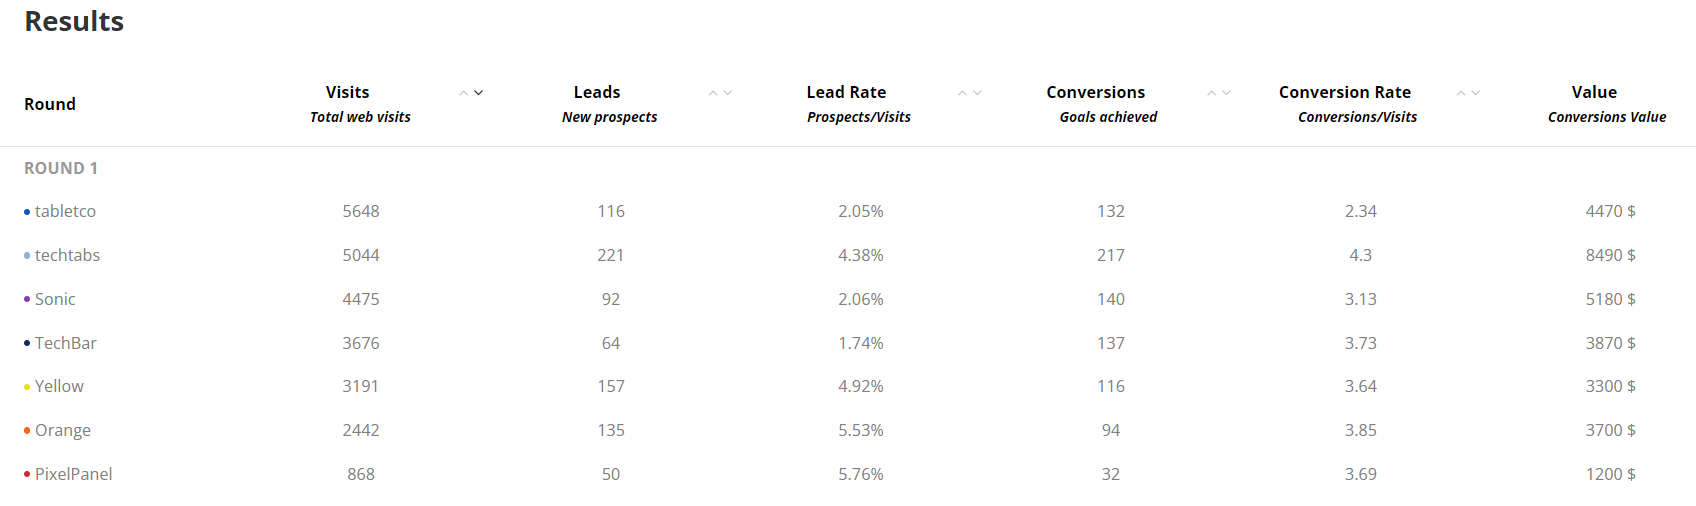
Task: Click the yellow dot beside Yellow
Action: [27, 387]
